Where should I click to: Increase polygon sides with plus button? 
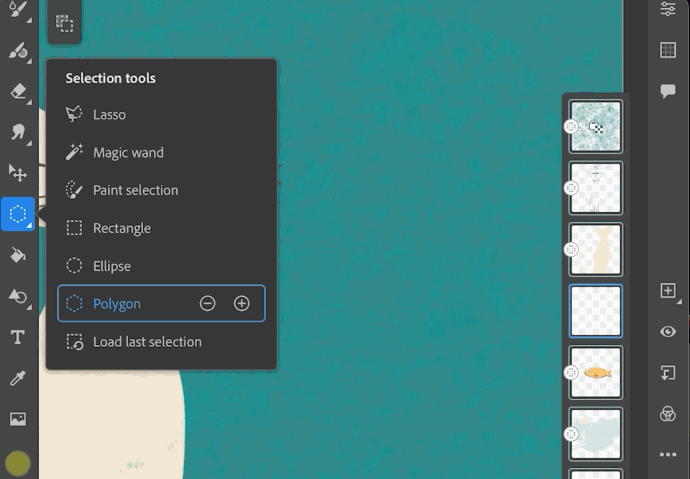point(242,303)
